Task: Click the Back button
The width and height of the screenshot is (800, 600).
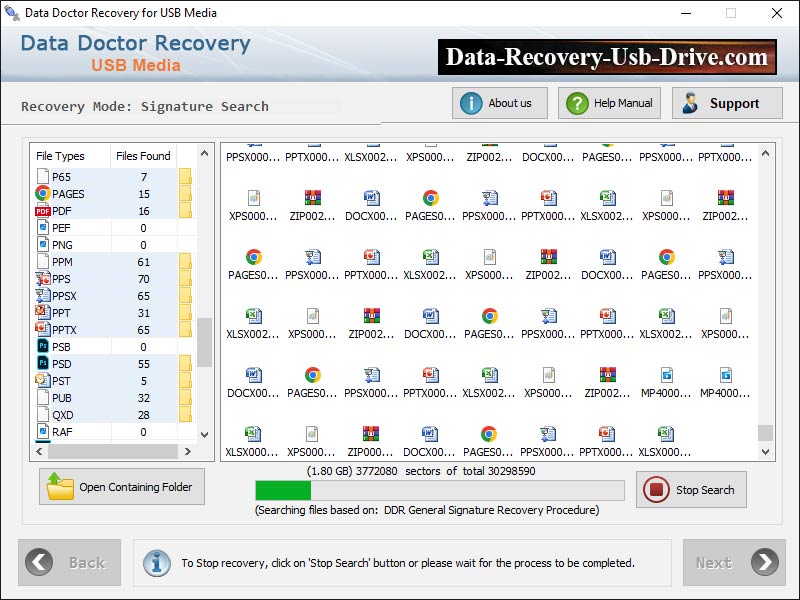Action: click(x=69, y=563)
